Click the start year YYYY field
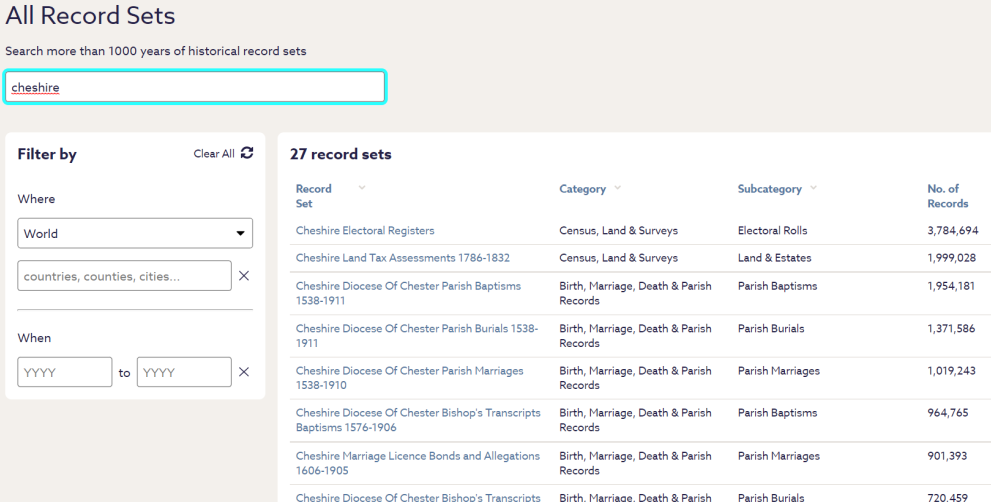The width and height of the screenshot is (991, 502). click(x=64, y=372)
